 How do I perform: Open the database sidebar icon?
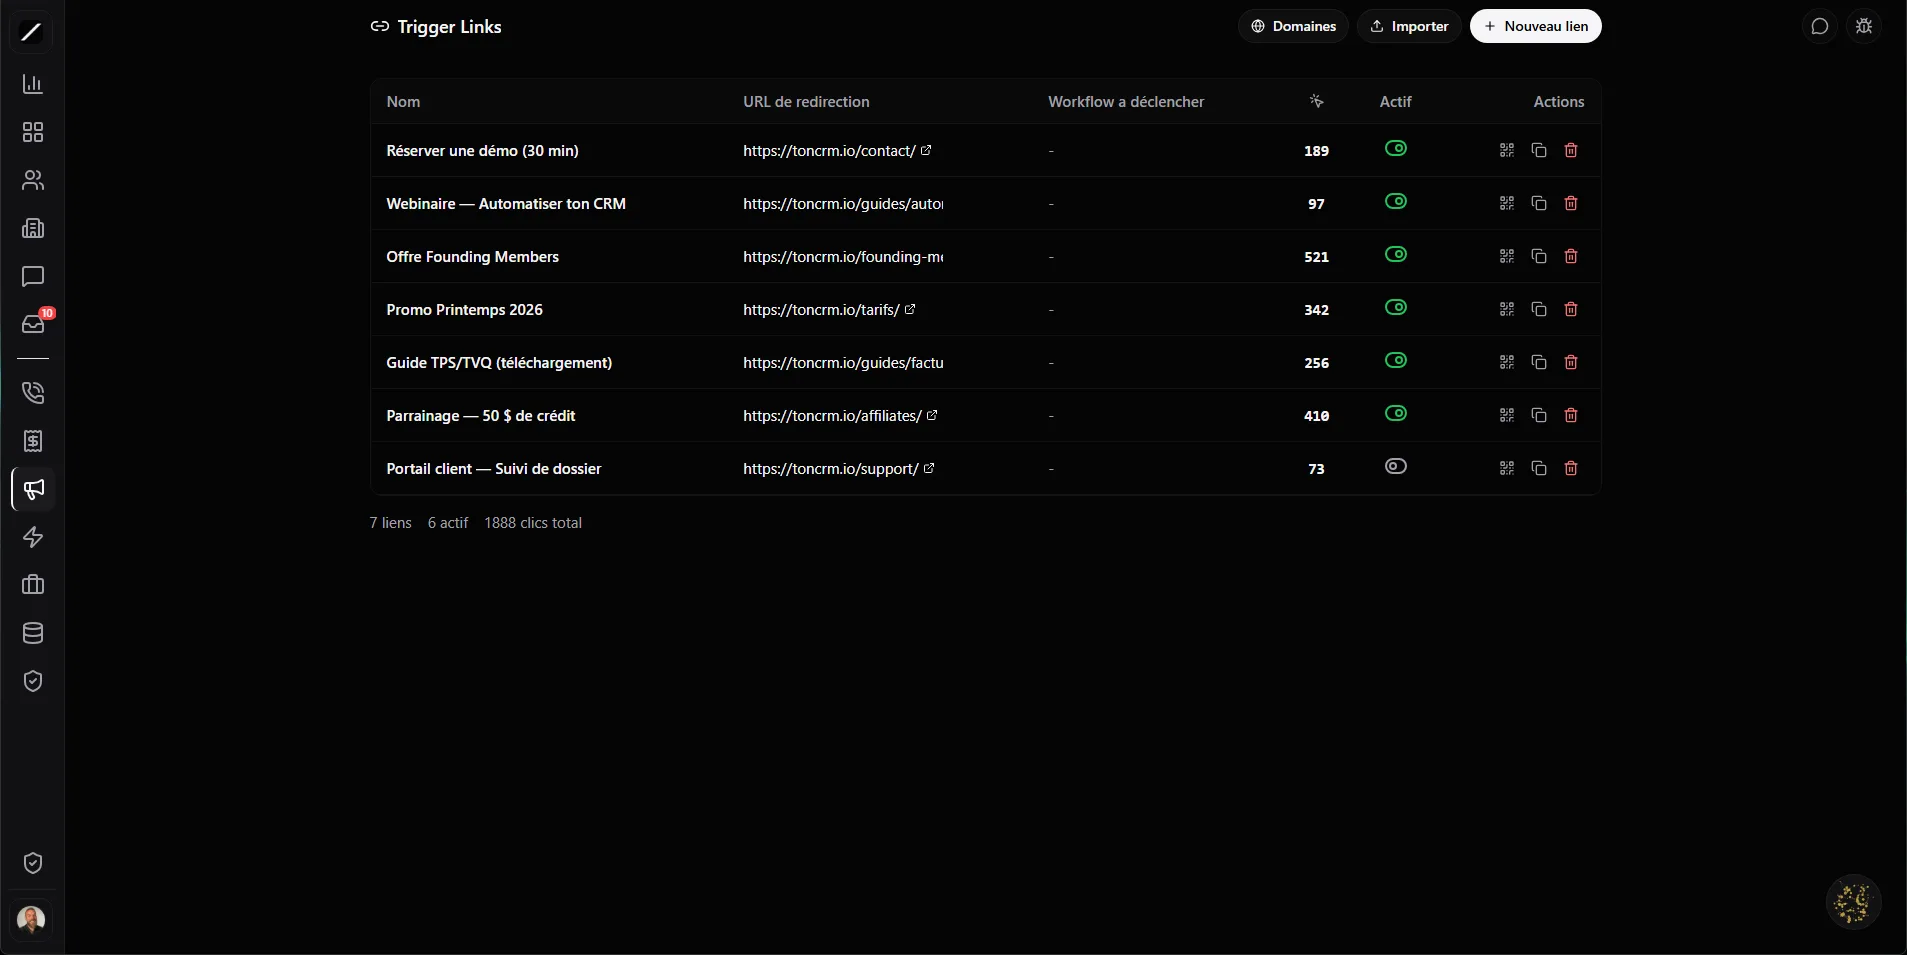33,633
